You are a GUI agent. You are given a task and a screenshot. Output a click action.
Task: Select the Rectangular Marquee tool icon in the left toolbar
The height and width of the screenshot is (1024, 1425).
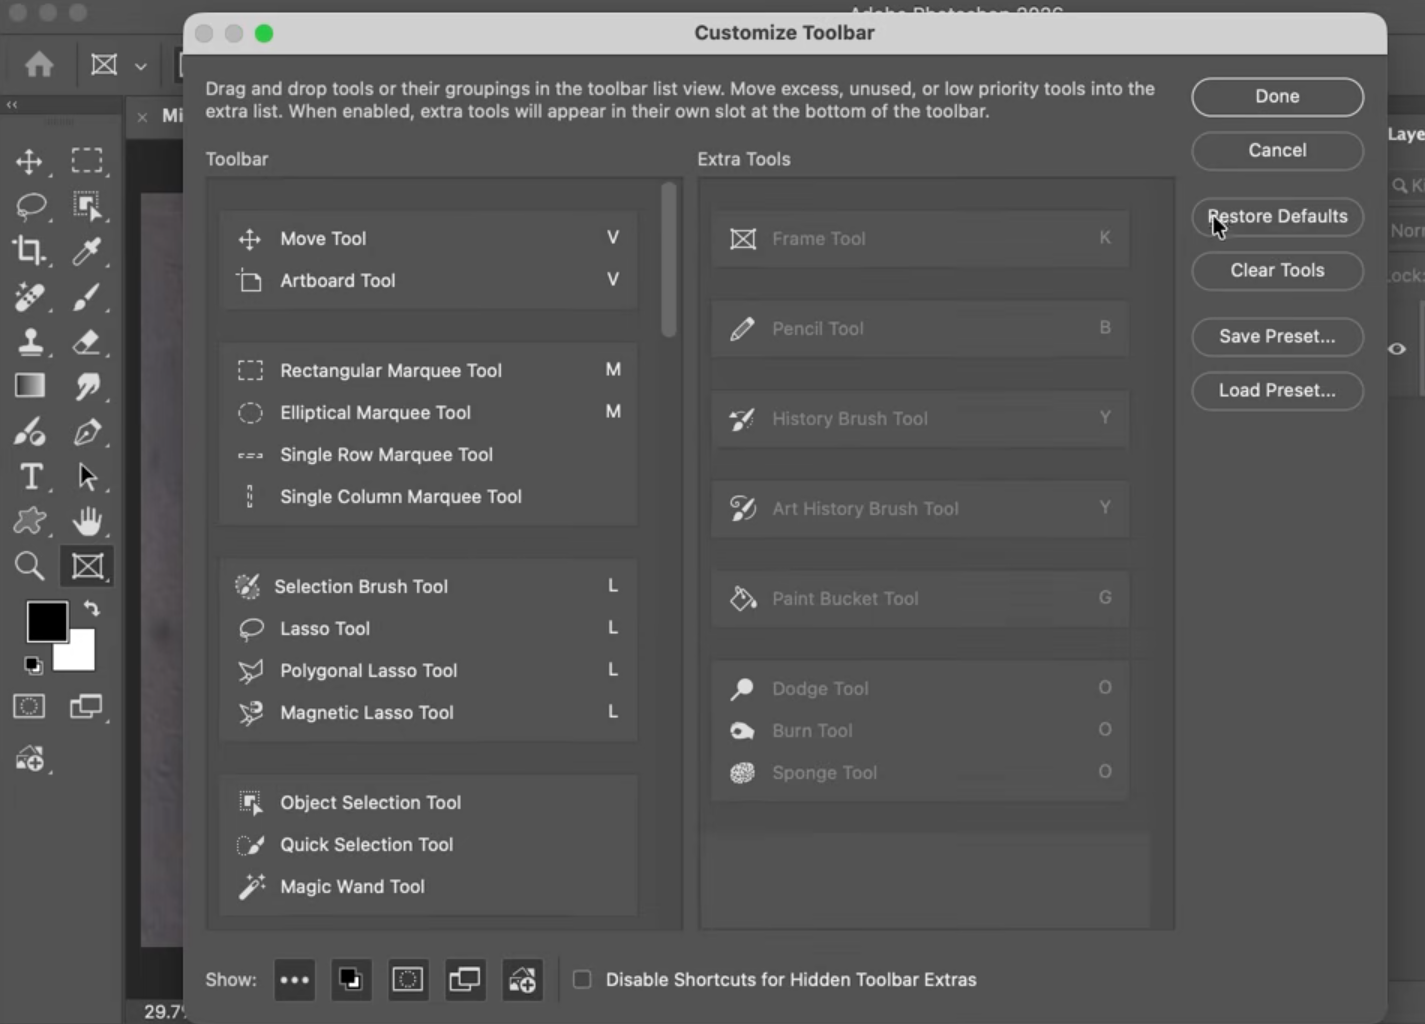pyautogui.click(x=87, y=161)
